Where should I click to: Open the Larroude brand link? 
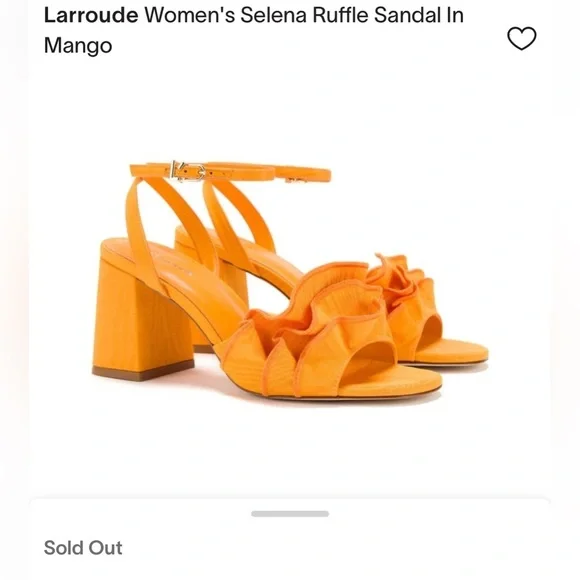tap(91, 15)
